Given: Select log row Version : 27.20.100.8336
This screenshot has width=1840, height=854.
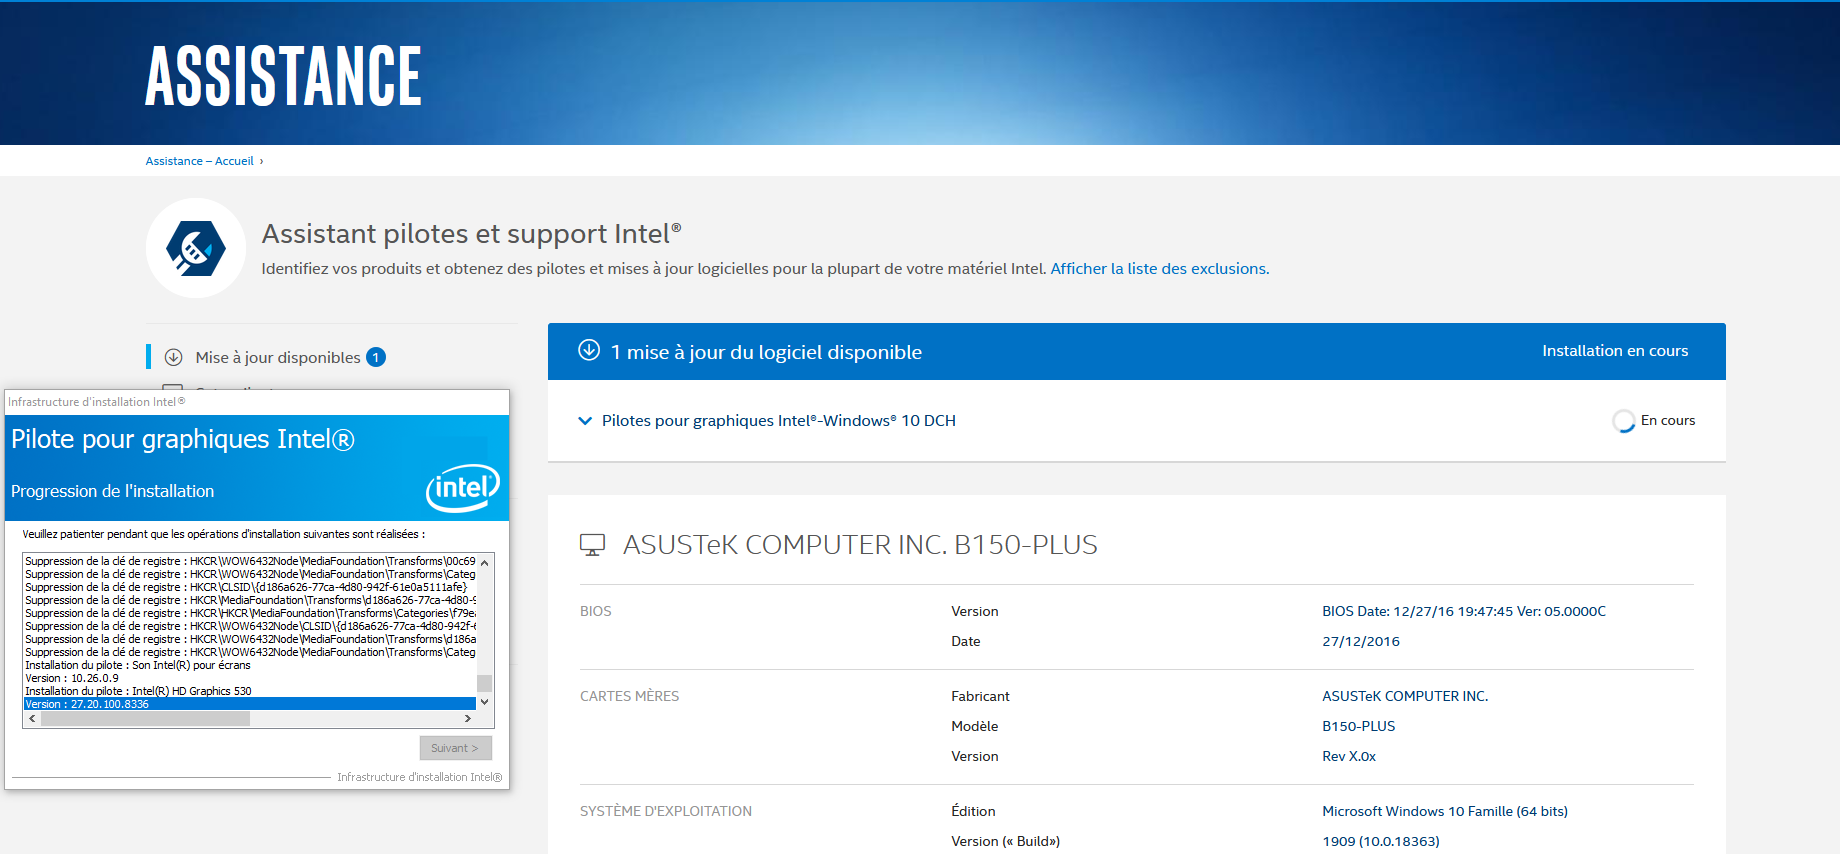Looking at the screenshot, I should 250,704.
